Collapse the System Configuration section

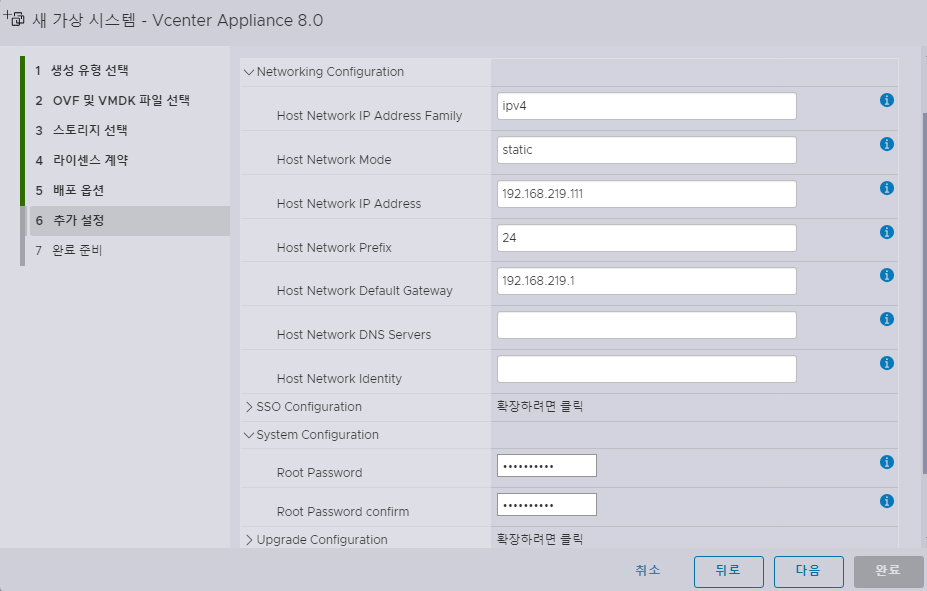(x=249, y=435)
